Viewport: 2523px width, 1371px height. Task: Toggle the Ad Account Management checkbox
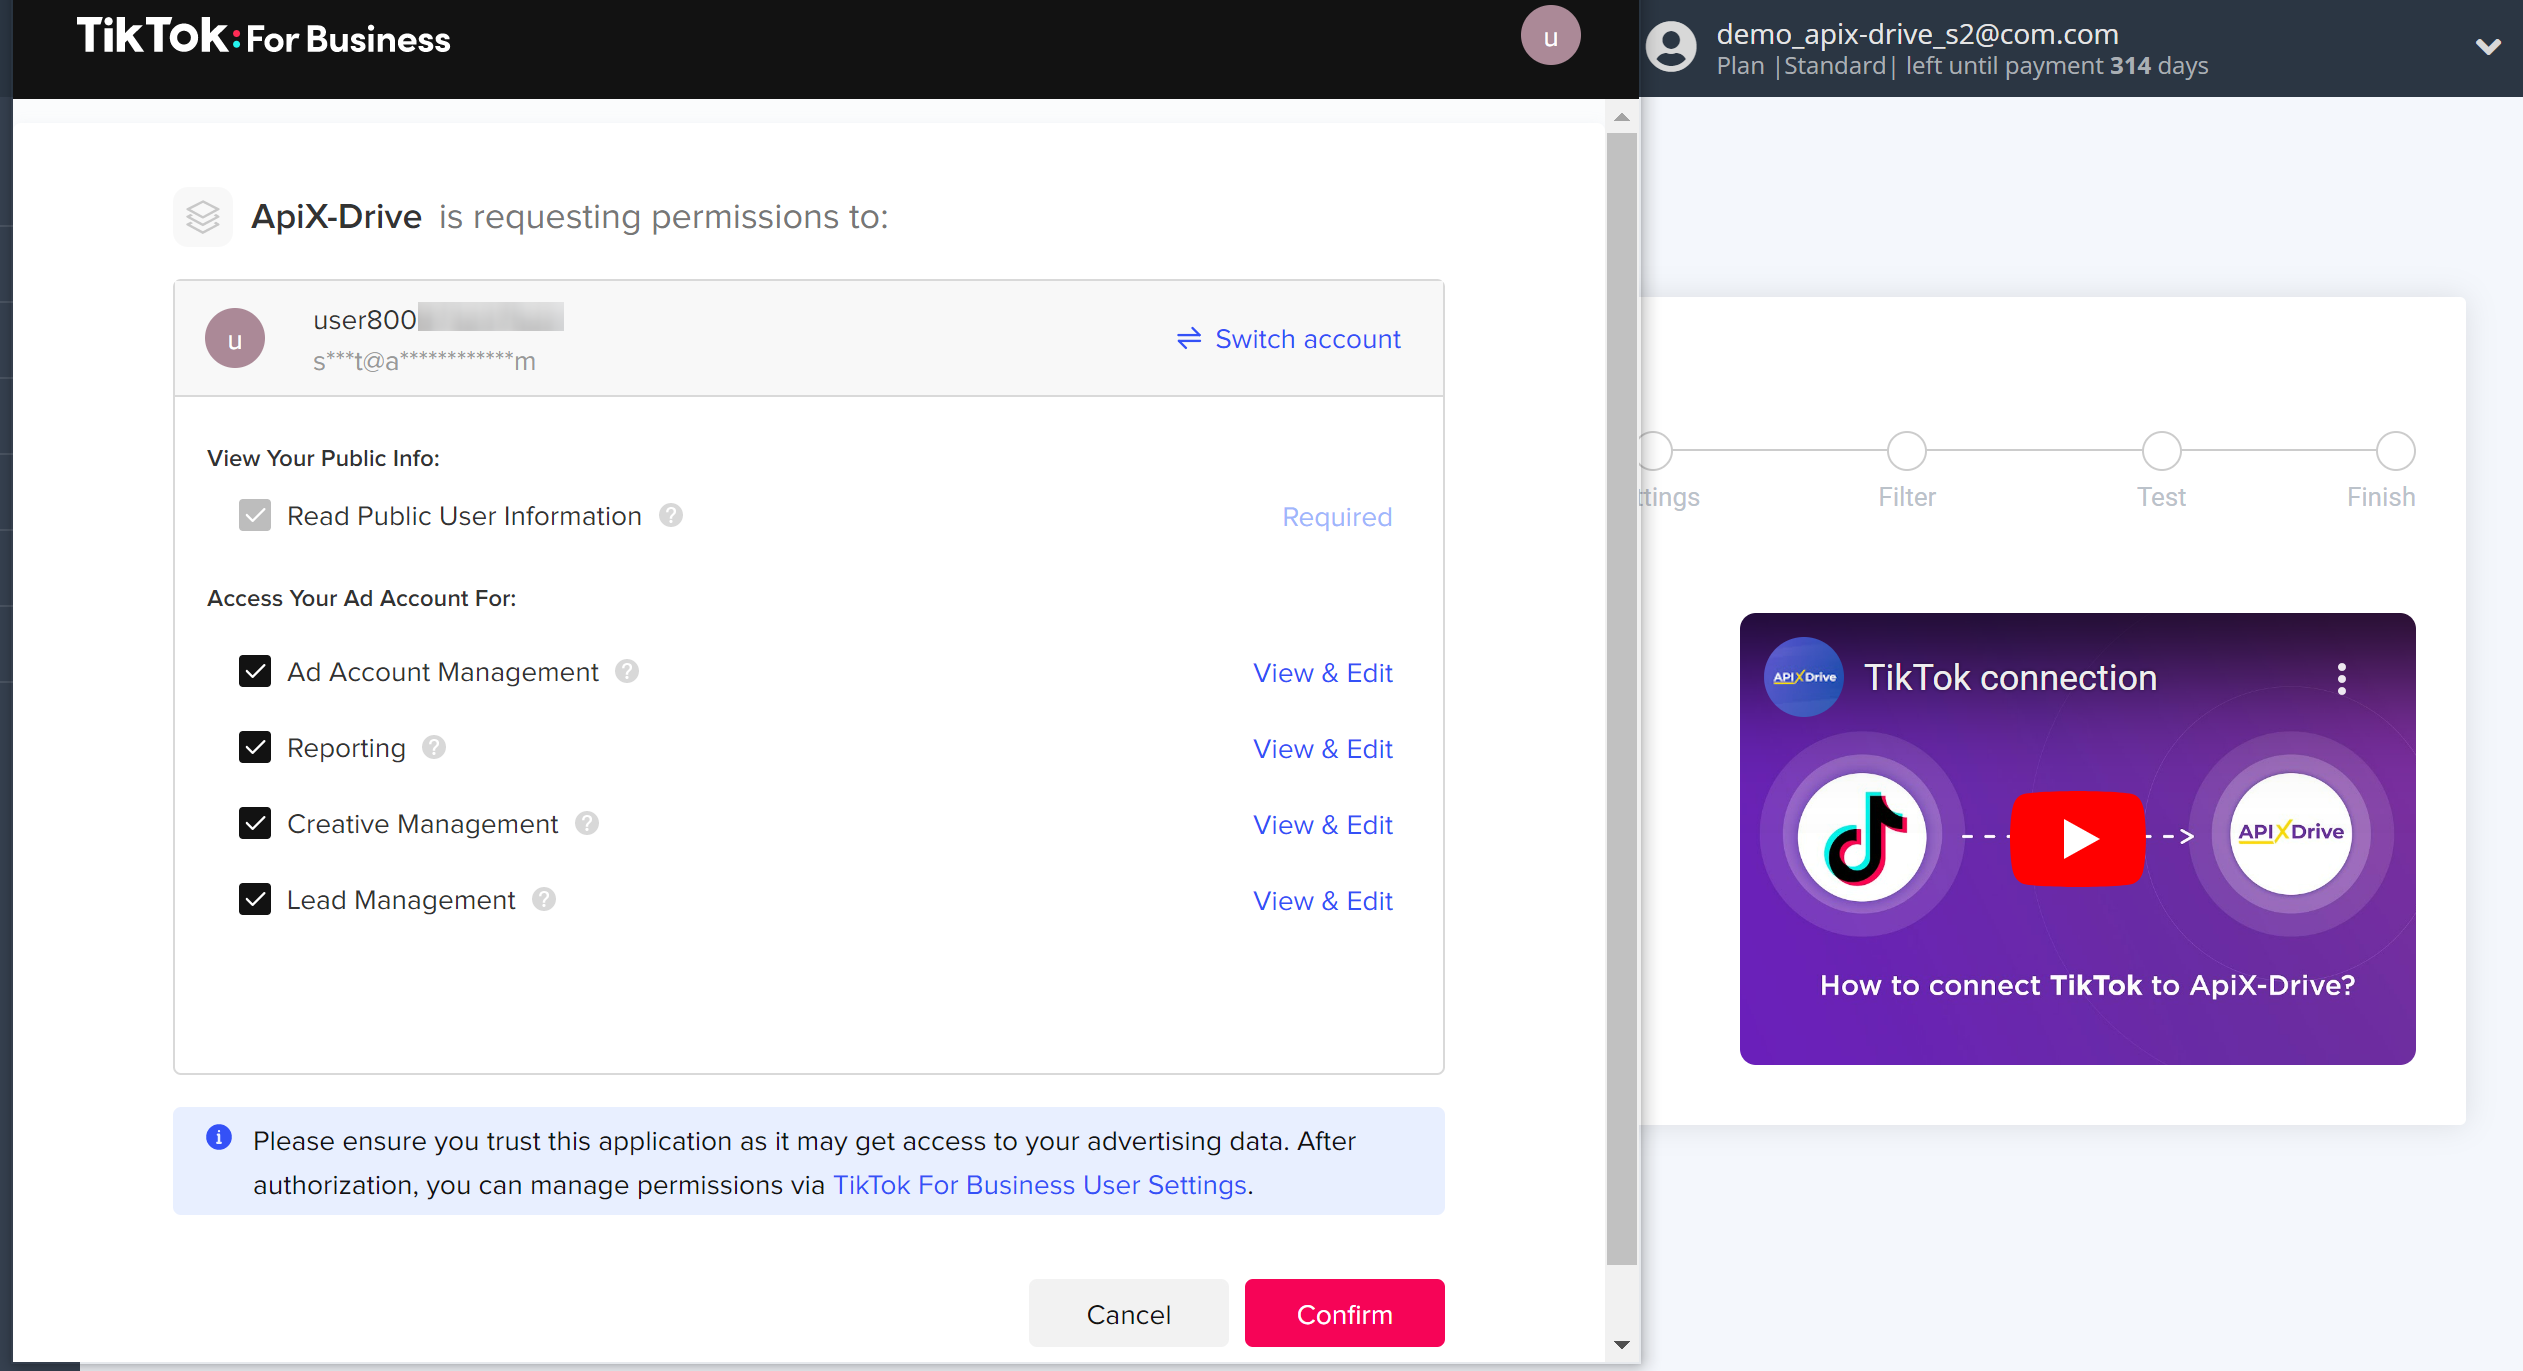tap(253, 672)
